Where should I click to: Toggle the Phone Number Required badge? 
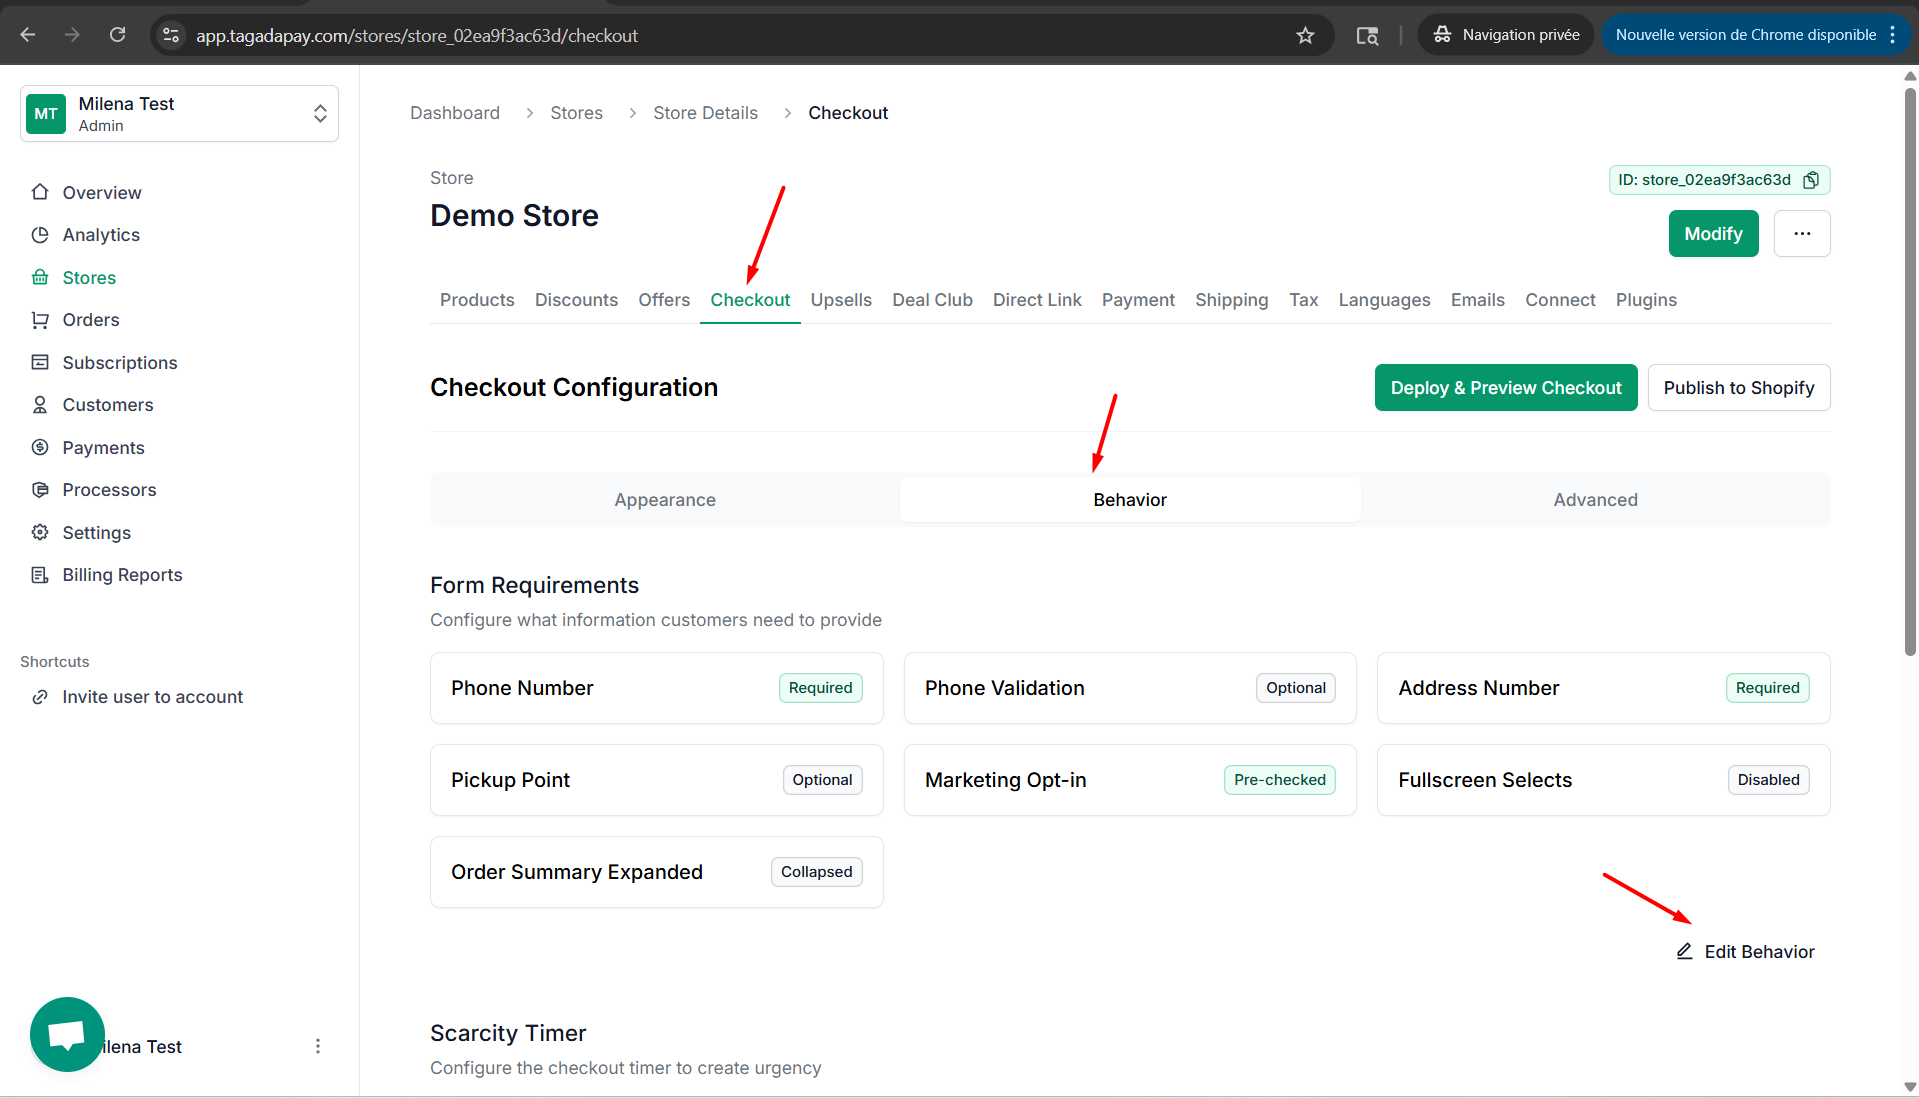(x=820, y=688)
